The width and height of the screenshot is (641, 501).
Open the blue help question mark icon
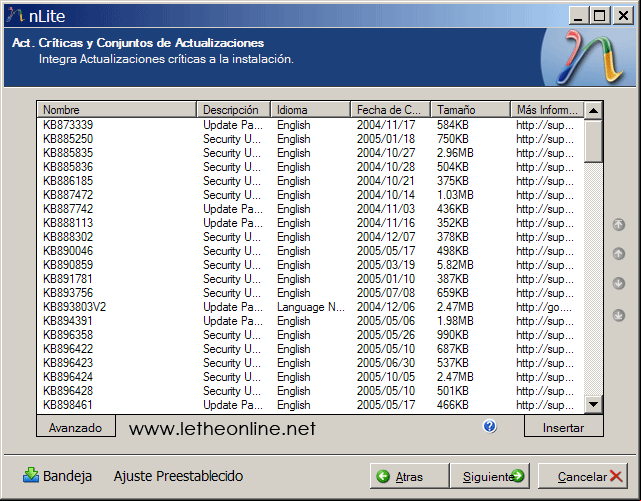click(489, 426)
